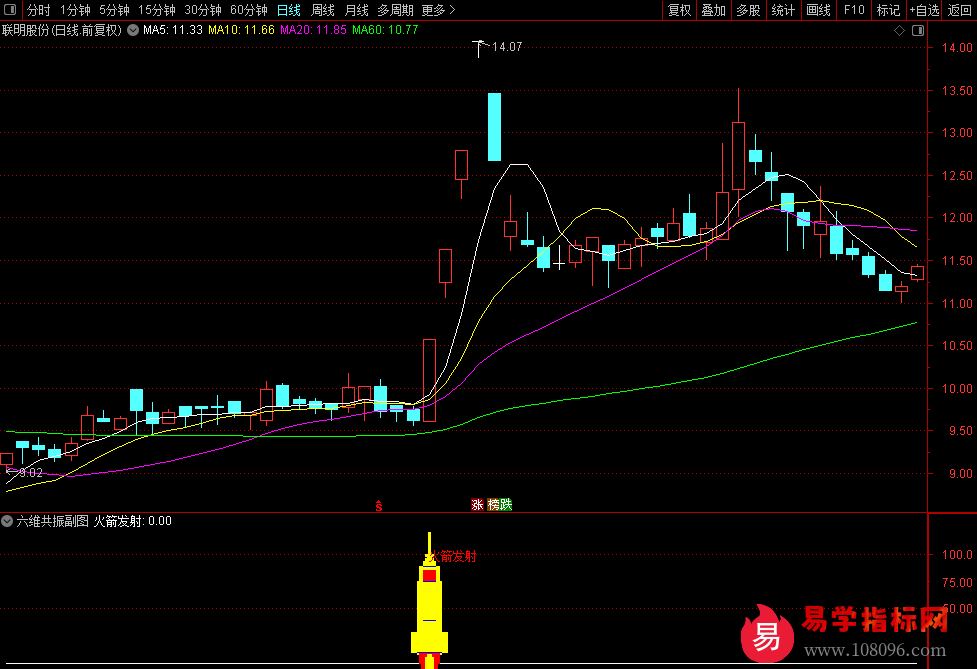Viewport: 977px width, 669px height.
Task: Toggle 多股 multi-stock view
Action: tap(748, 10)
